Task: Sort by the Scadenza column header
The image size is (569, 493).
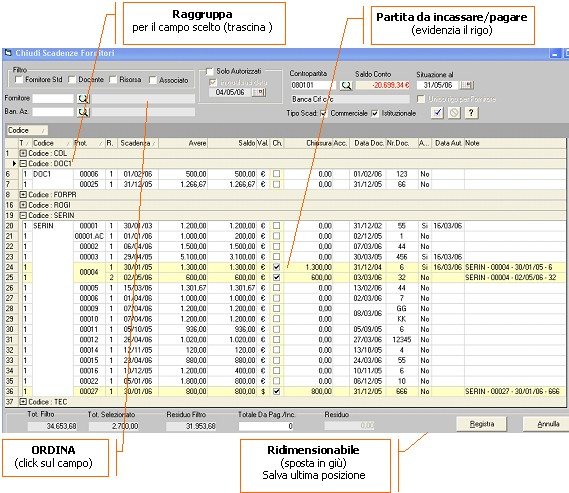Action: click(138, 143)
